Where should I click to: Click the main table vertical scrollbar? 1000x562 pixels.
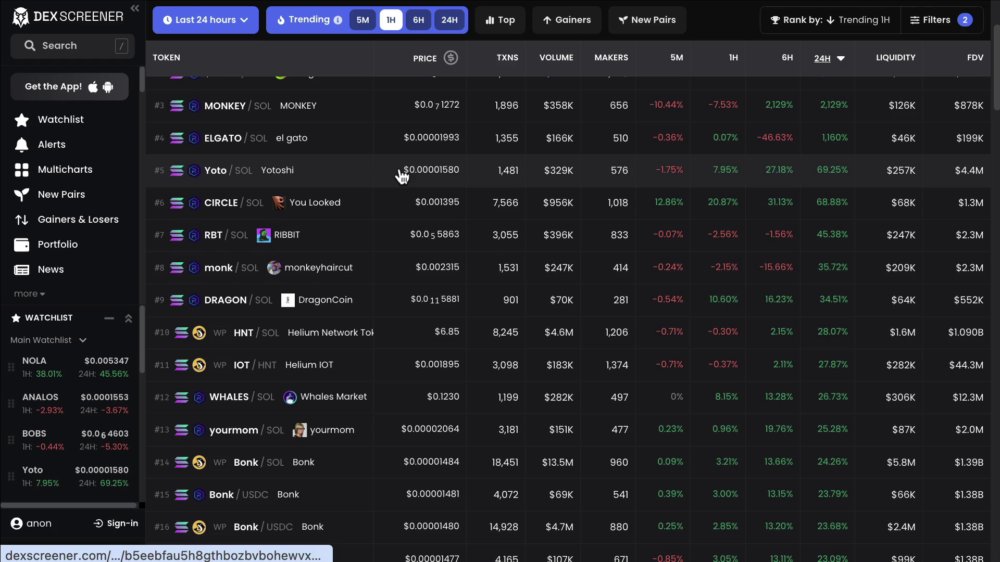pos(996,67)
